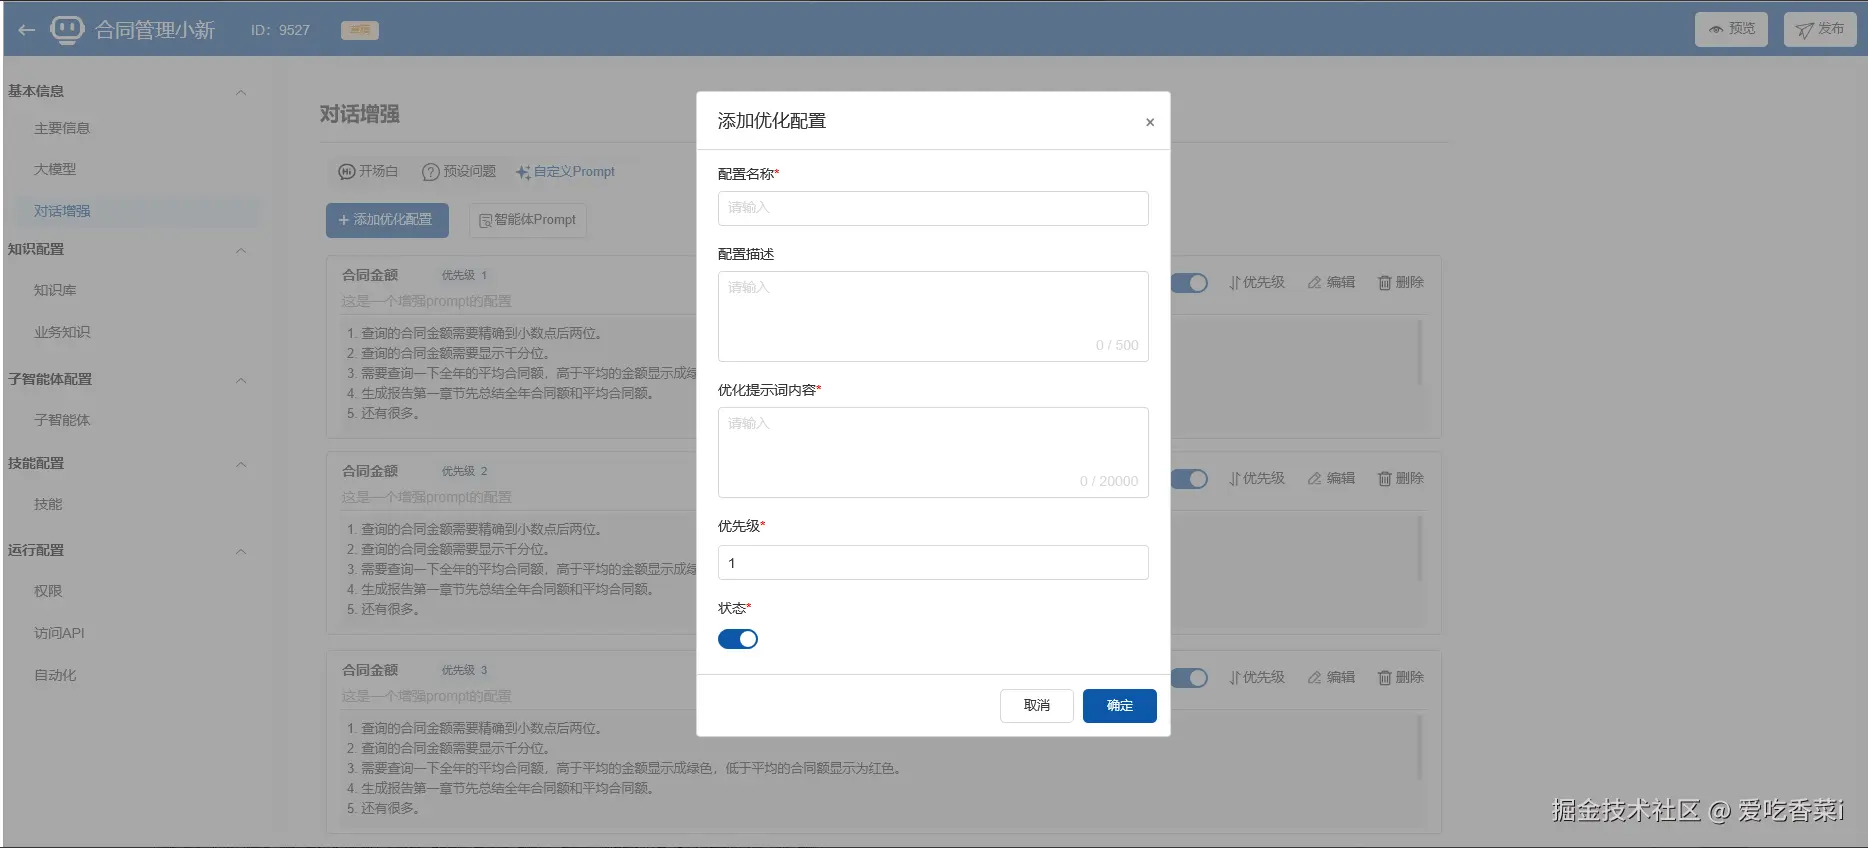Screen dimensions: 1868x848
Task: Collapse the 基本信息 sidebar section
Action: coord(241,92)
